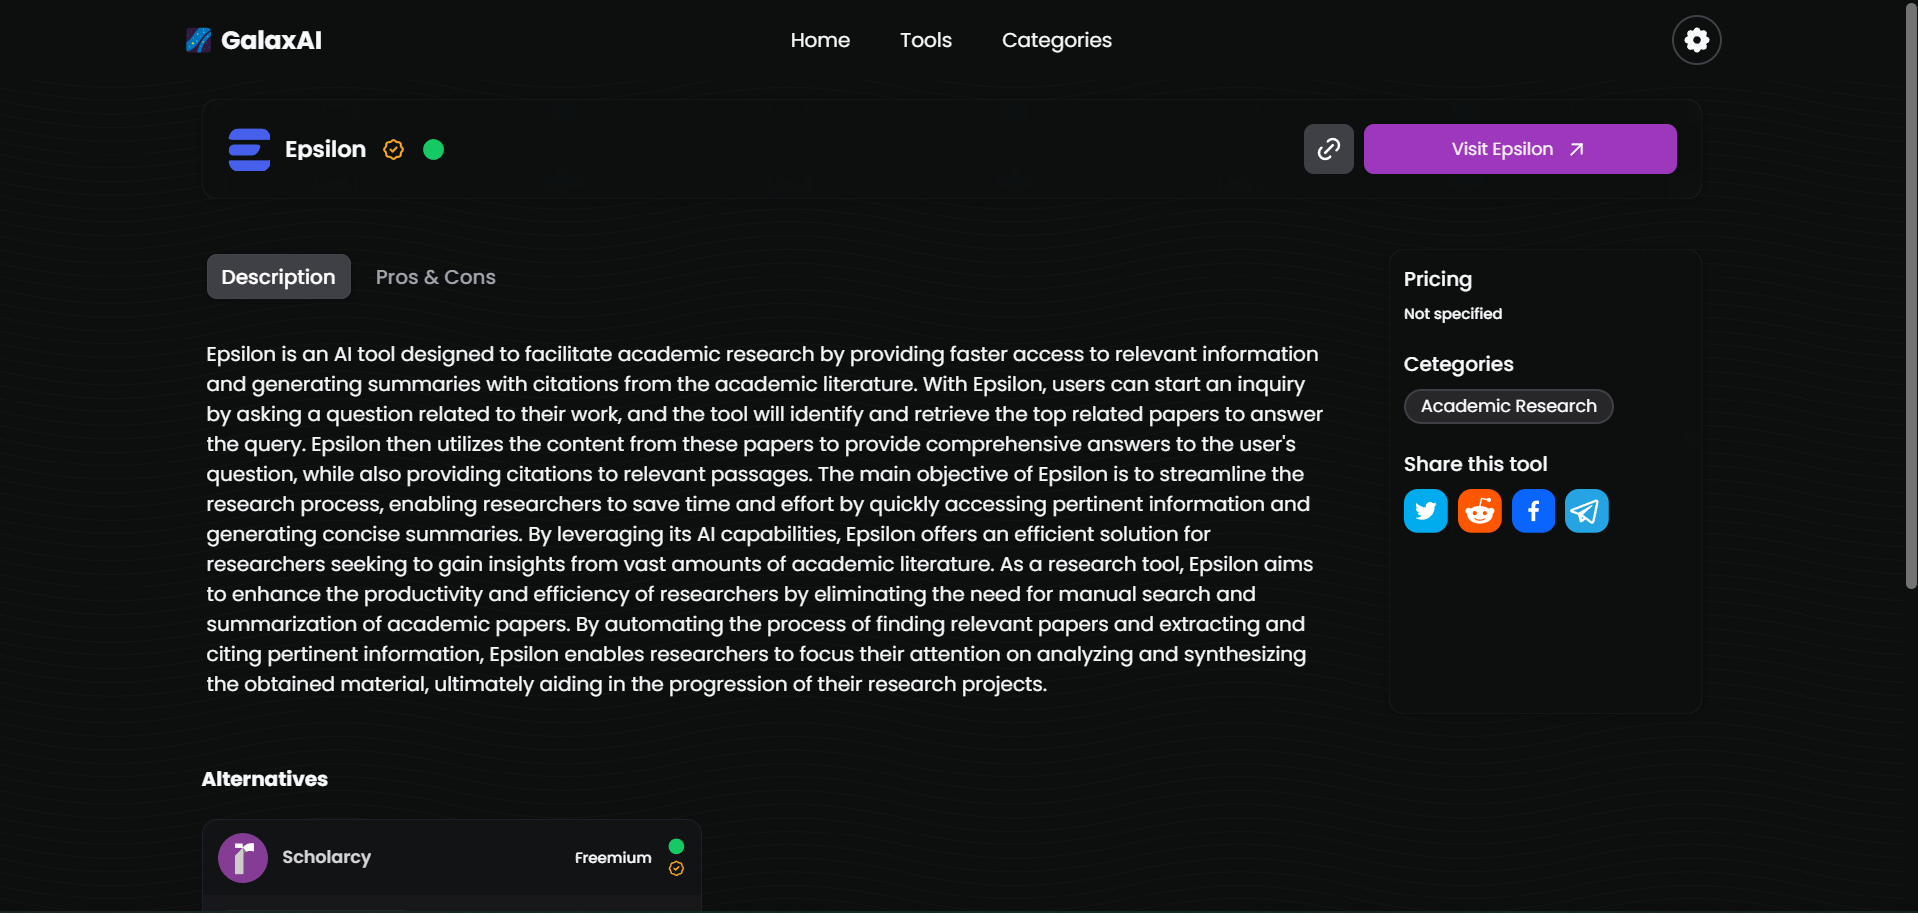Click the Freemium label on Scholarcy
This screenshot has height=913, width=1918.
612,858
